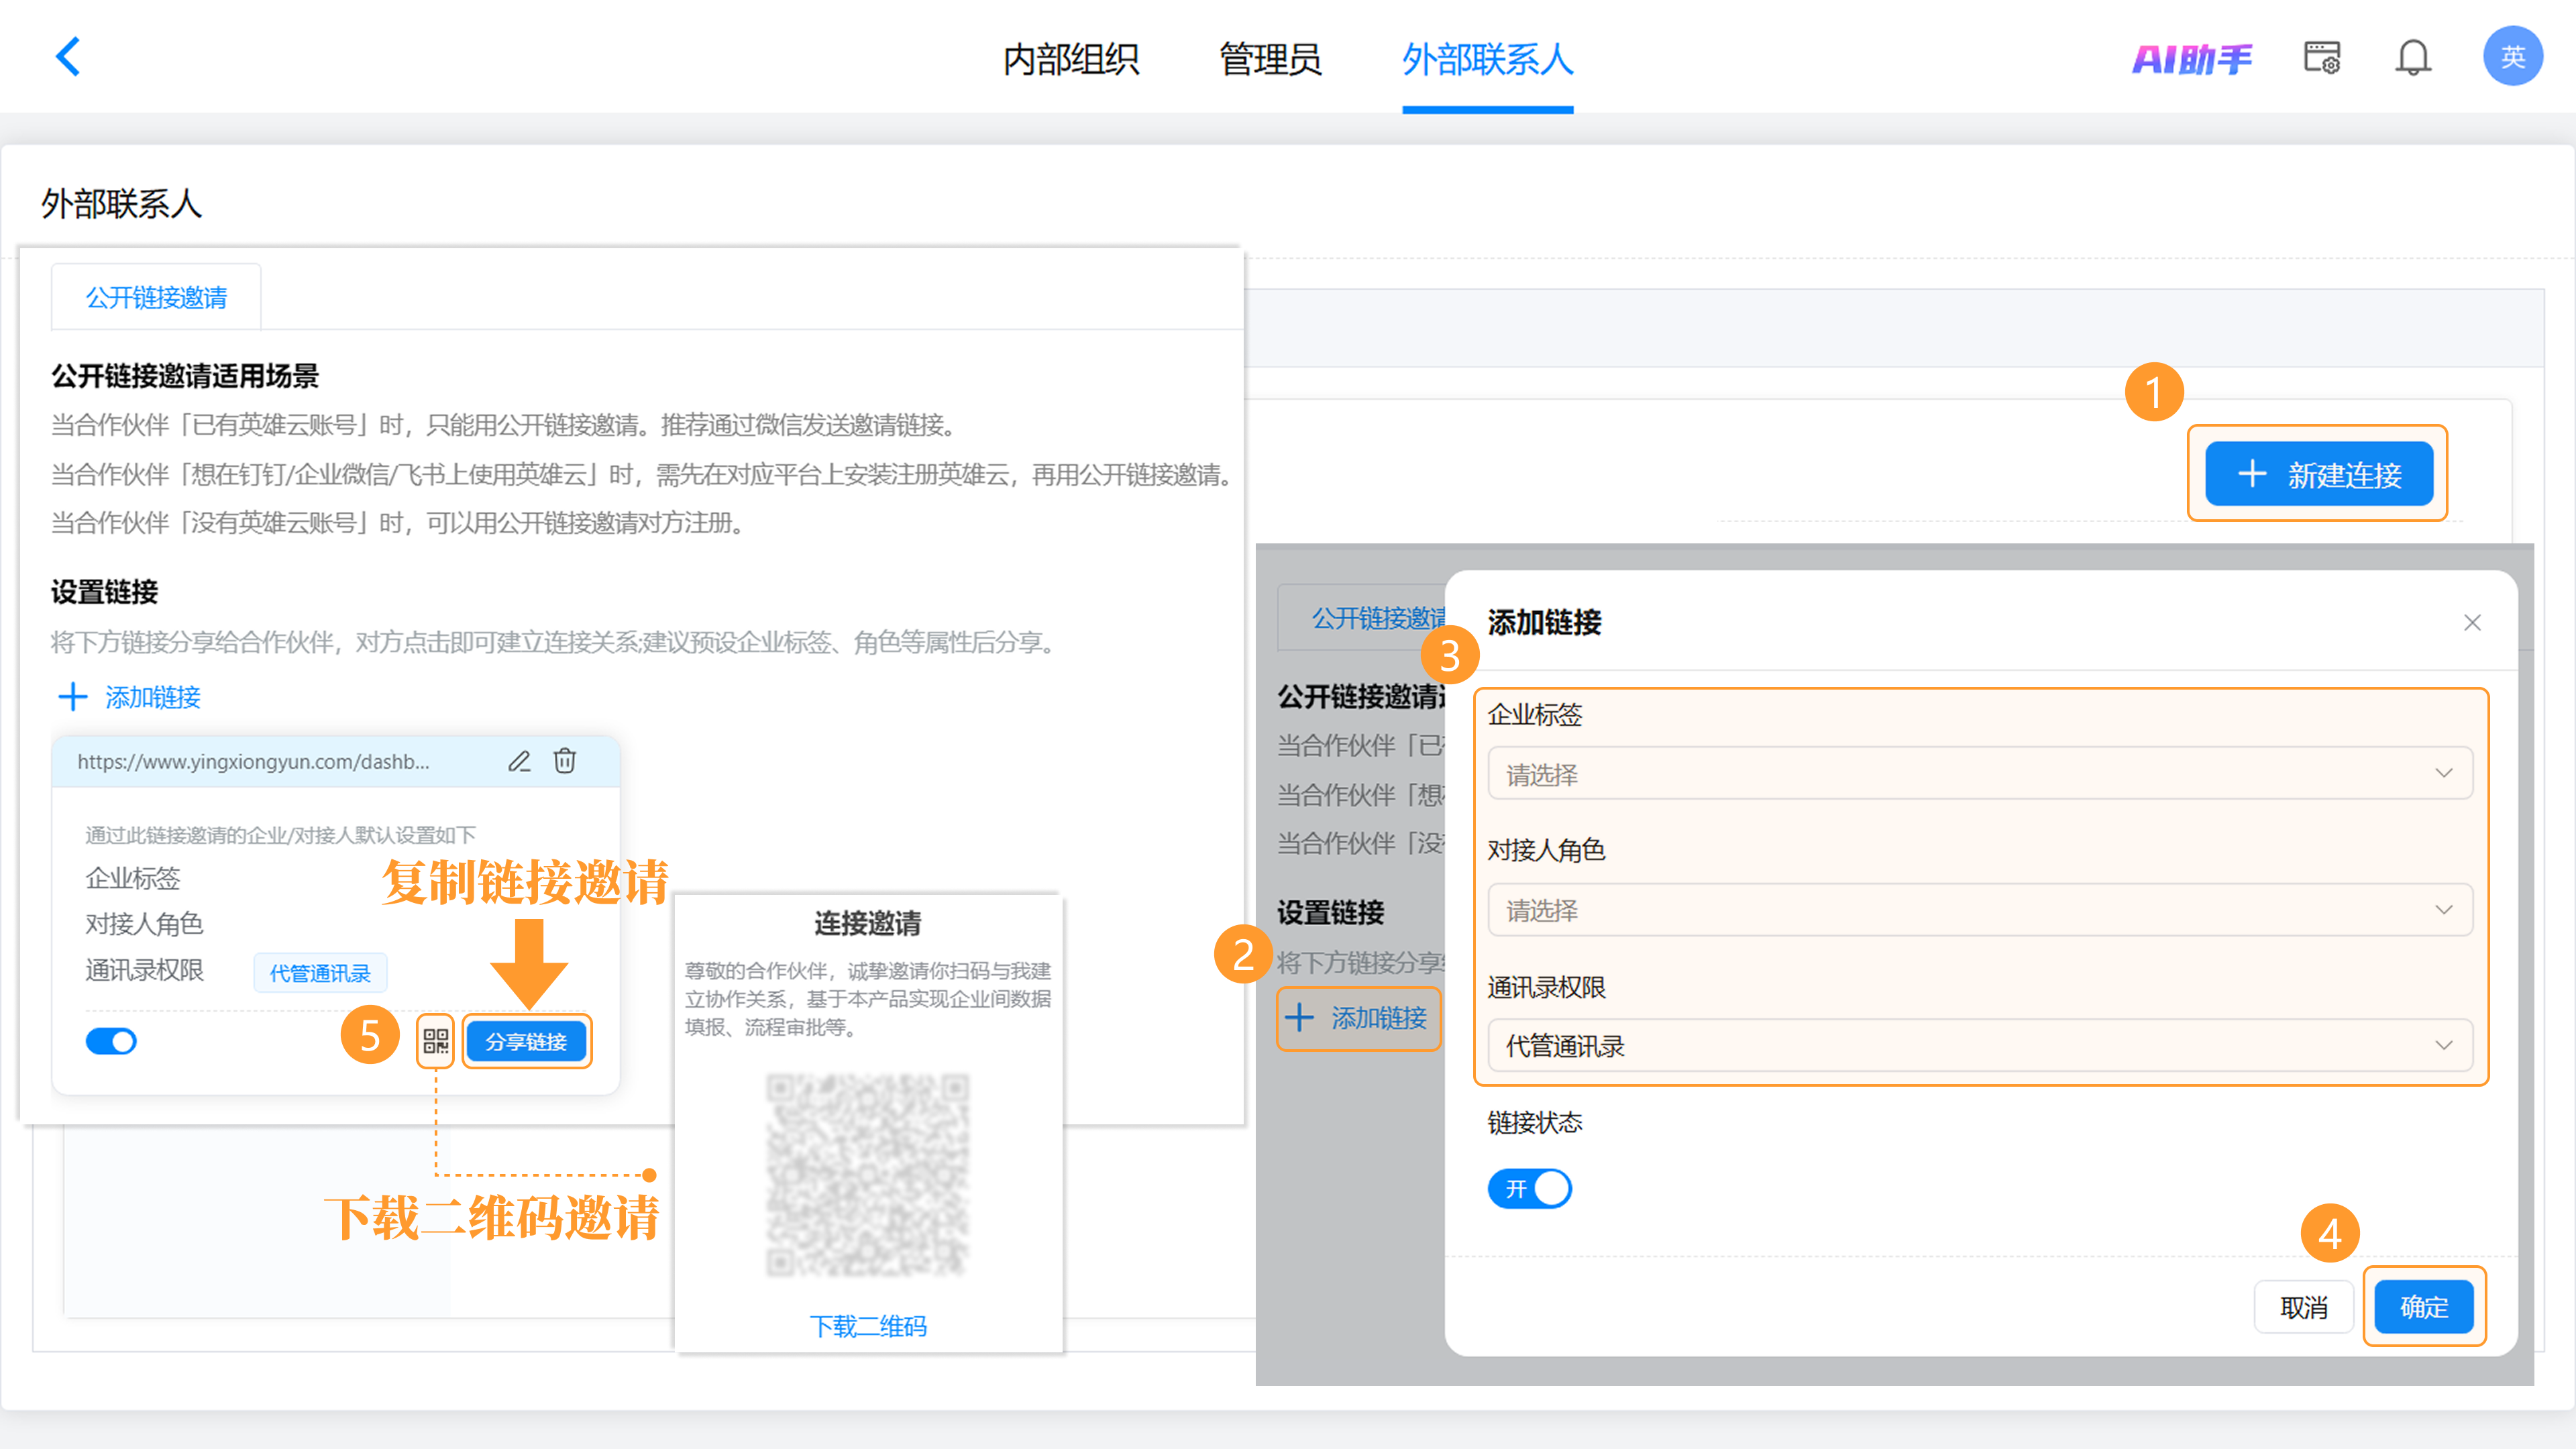Expand the 对接人角色 dropdown
This screenshot has width=2576, height=1449.
[1979, 909]
